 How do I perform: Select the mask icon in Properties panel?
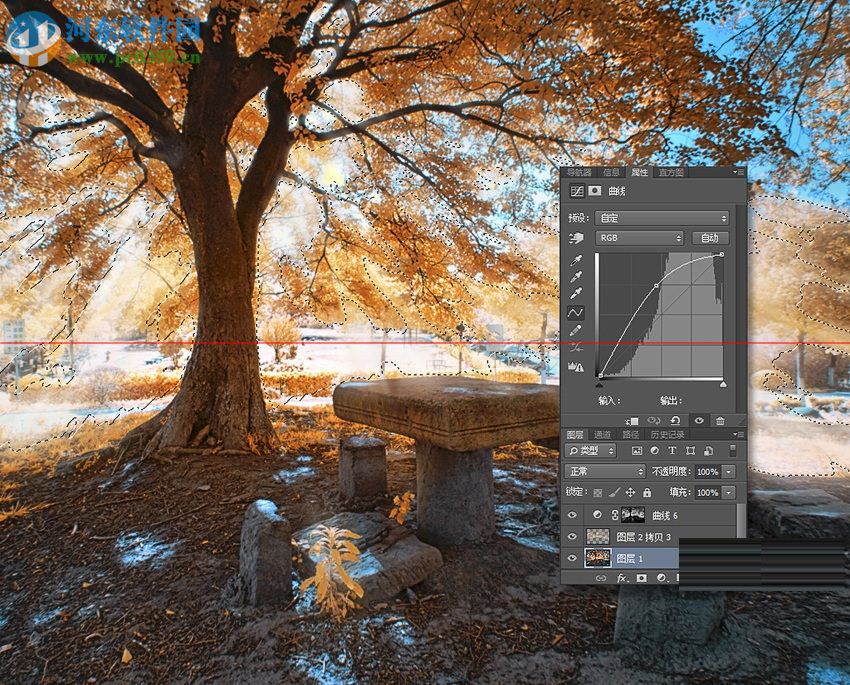point(595,191)
